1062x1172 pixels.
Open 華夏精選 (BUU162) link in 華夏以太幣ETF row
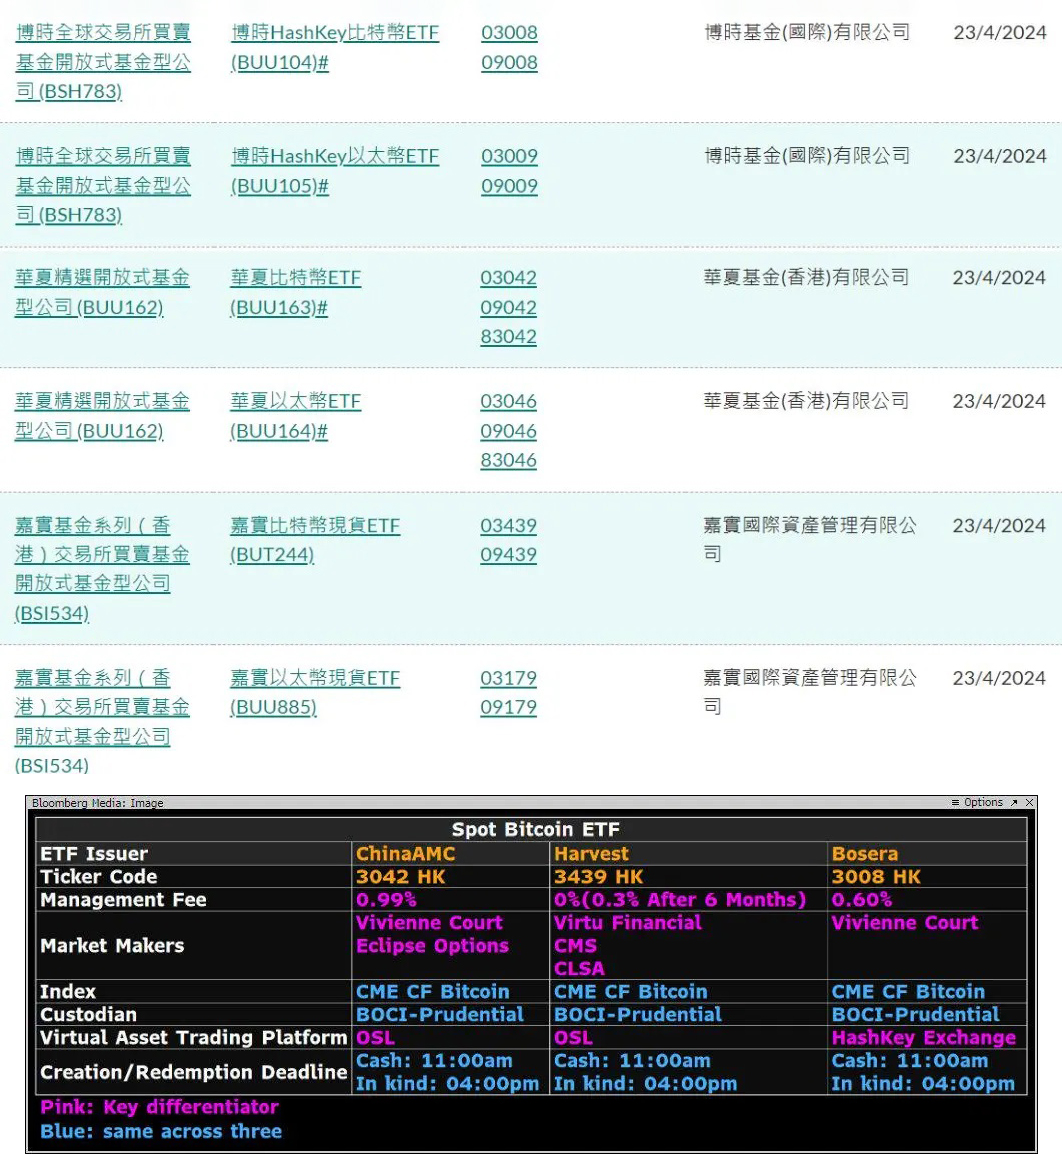pos(102,416)
